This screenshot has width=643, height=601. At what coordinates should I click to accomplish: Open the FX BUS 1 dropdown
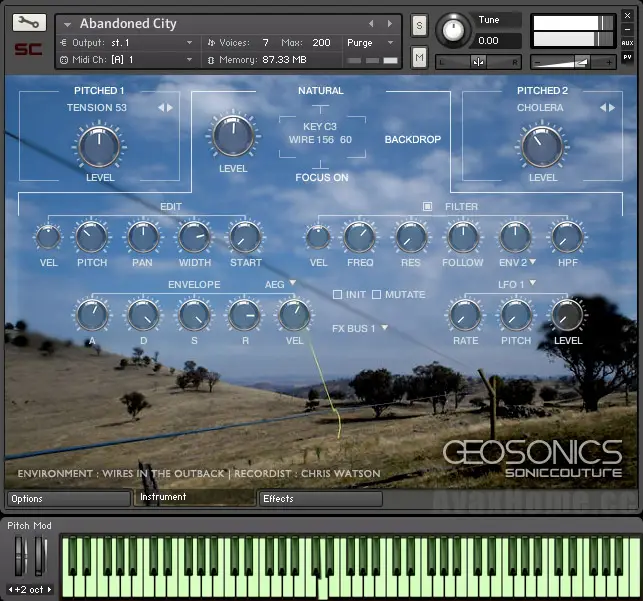pos(385,328)
